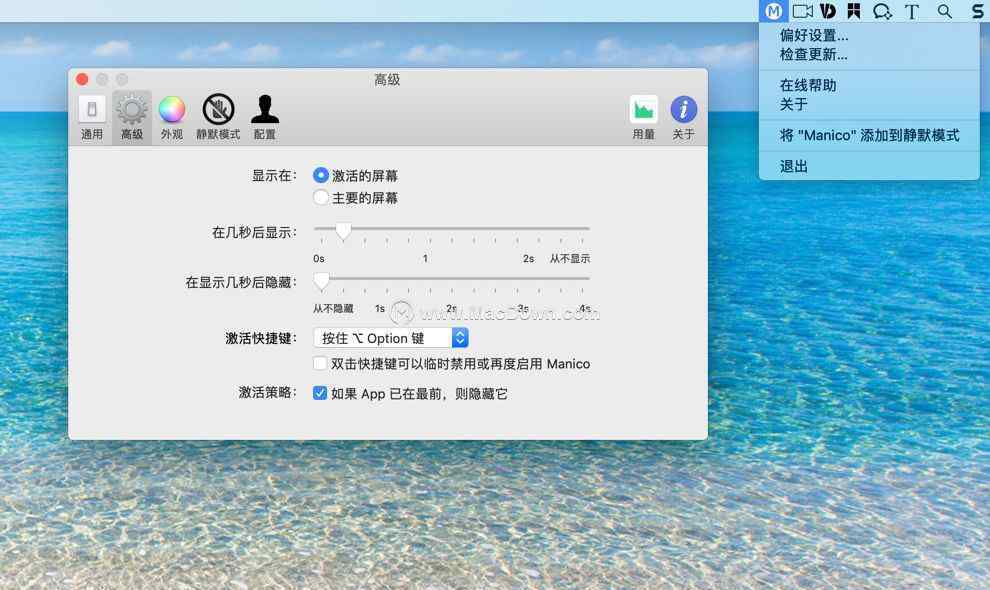Click the 从不隐藏 label under second slider

pos(333,308)
